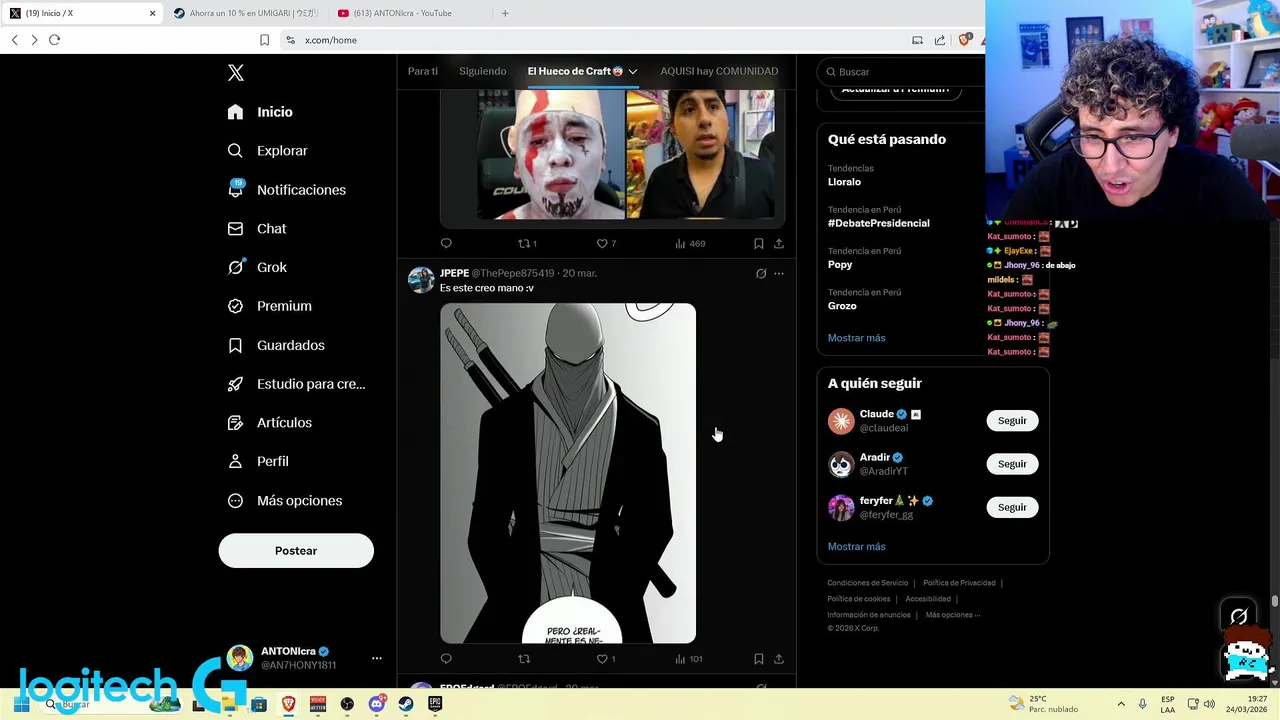Follow Claude
This screenshot has width=1280, height=720.
point(1012,421)
